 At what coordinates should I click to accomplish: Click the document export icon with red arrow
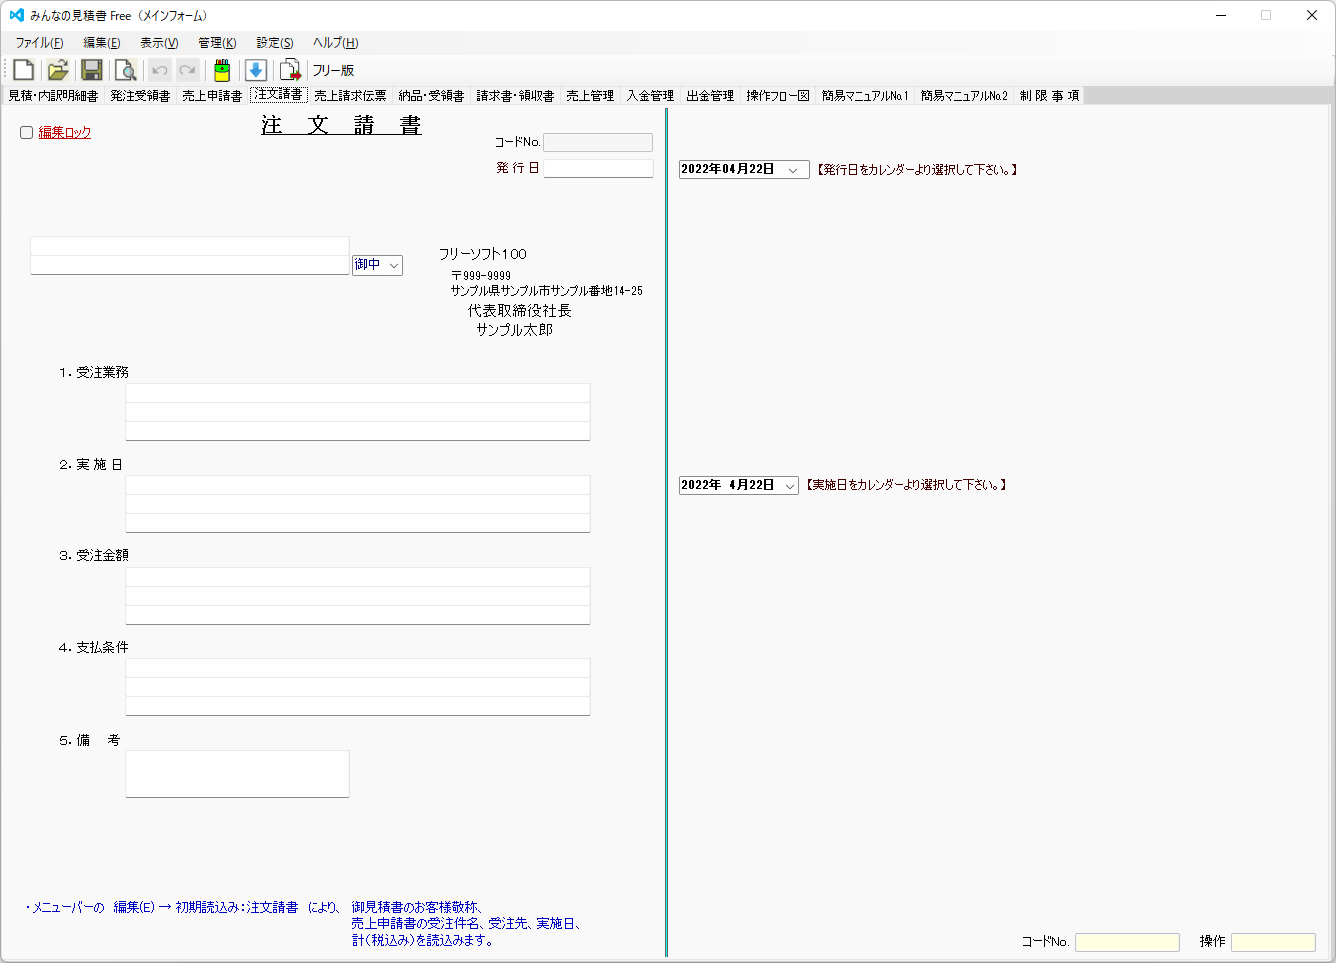tap(289, 69)
